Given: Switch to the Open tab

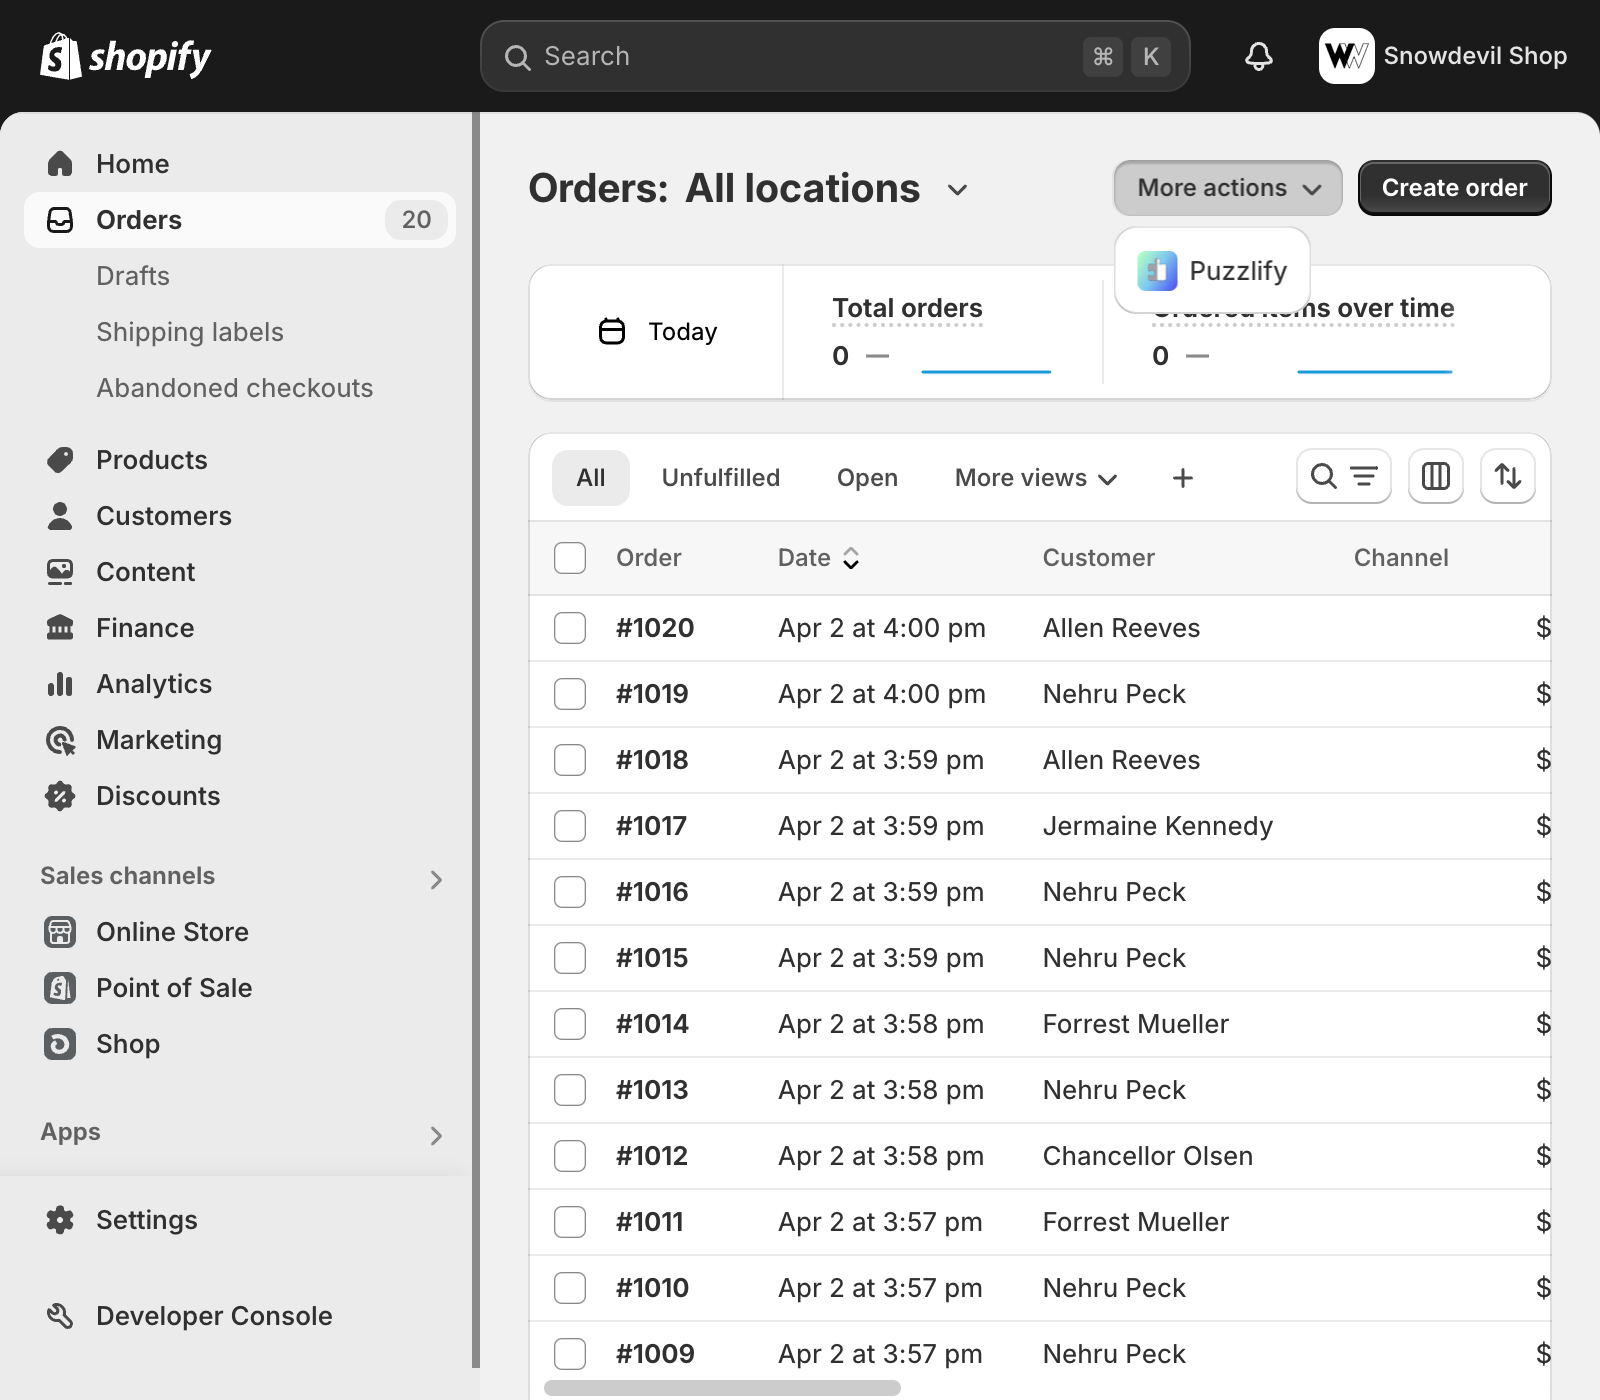Looking at the screenshot, I should point(866,478).
